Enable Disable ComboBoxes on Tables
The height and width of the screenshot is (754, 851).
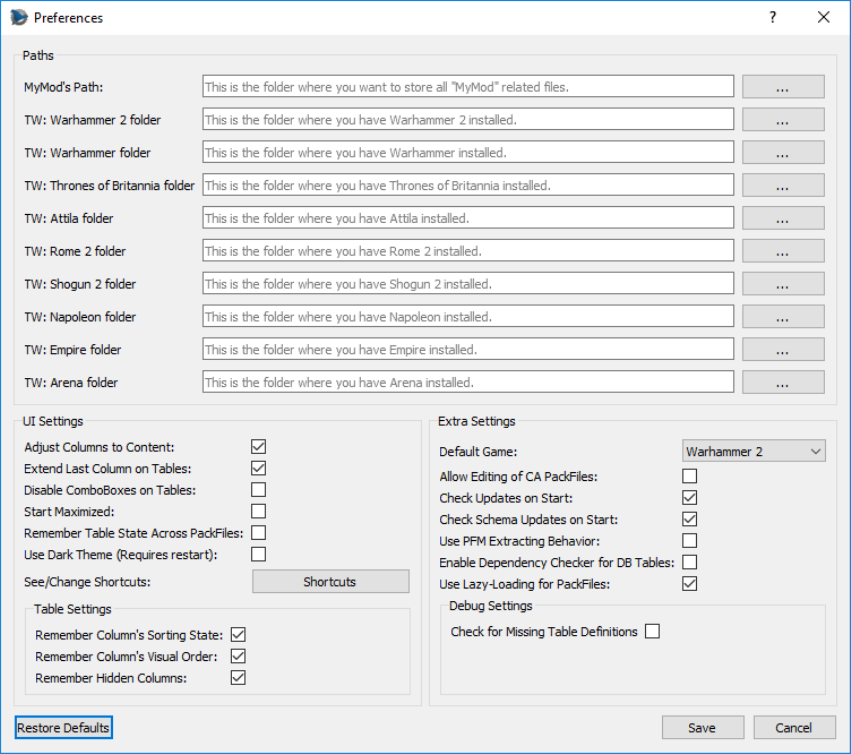pos(258,490)
